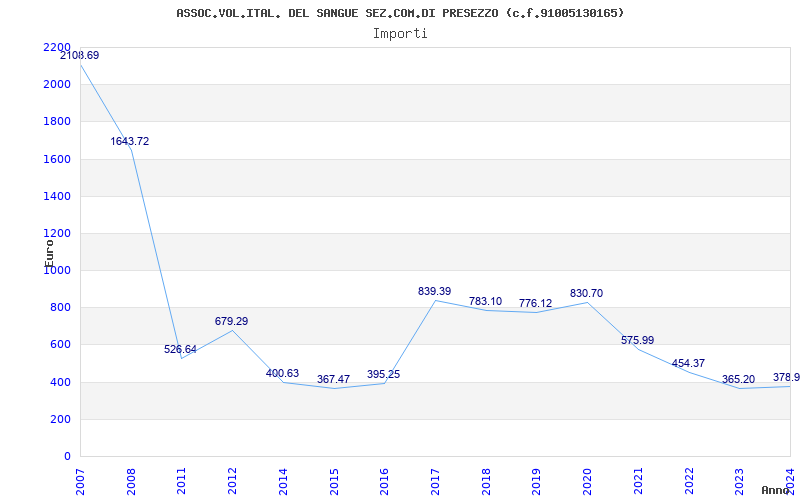Image resolution: width=800 pixels, height=500 pixels.
Task: Select the 783.10 data label
Action: (x=485, y=302)
